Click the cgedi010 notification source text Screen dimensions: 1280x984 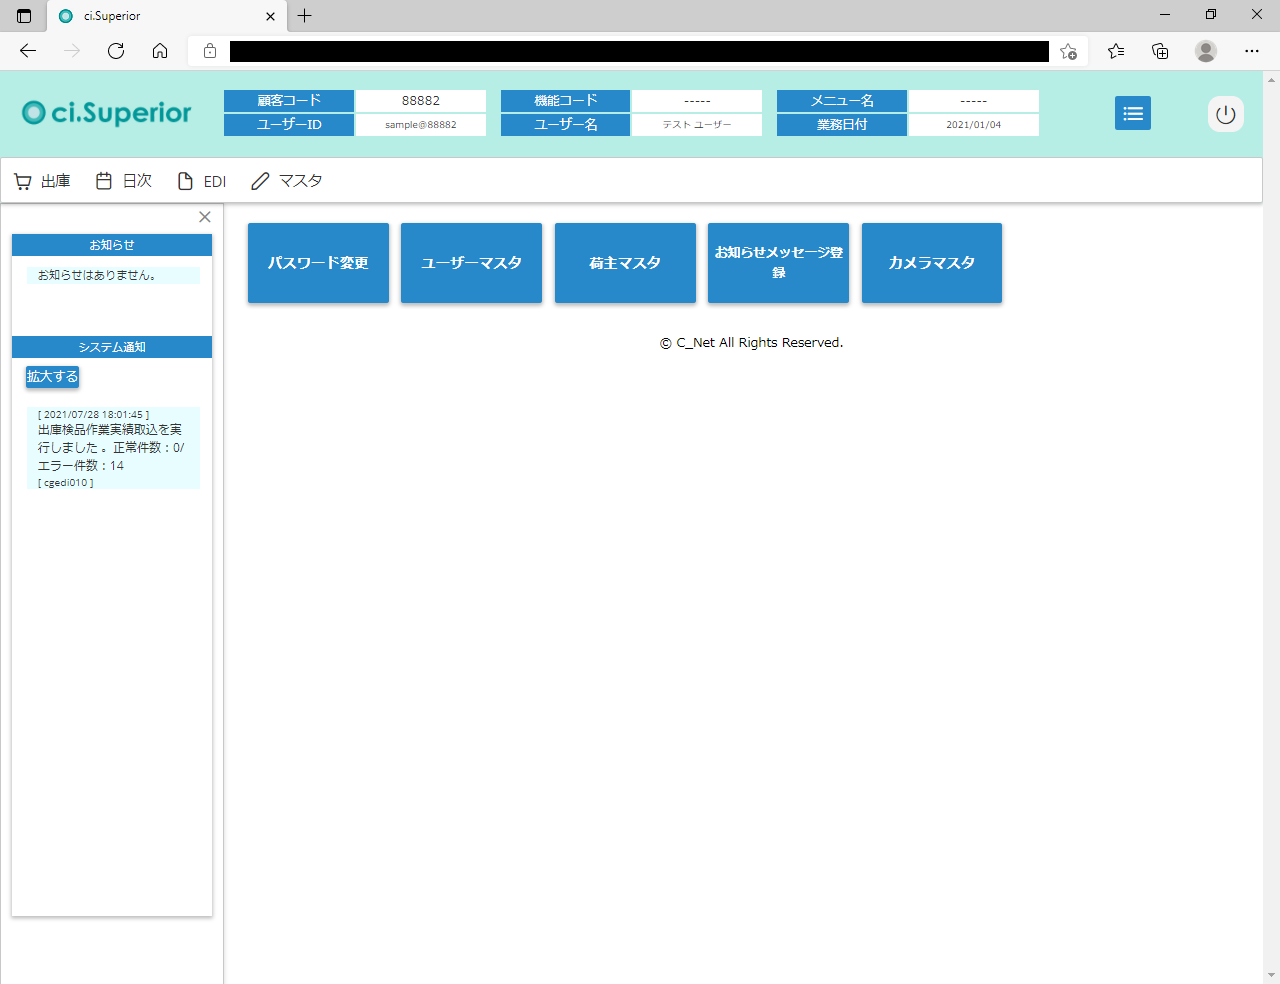coord(66,483)
